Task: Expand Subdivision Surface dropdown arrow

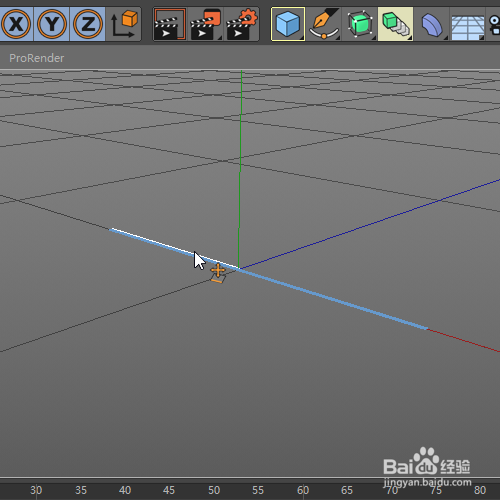Action: [374, 38]
